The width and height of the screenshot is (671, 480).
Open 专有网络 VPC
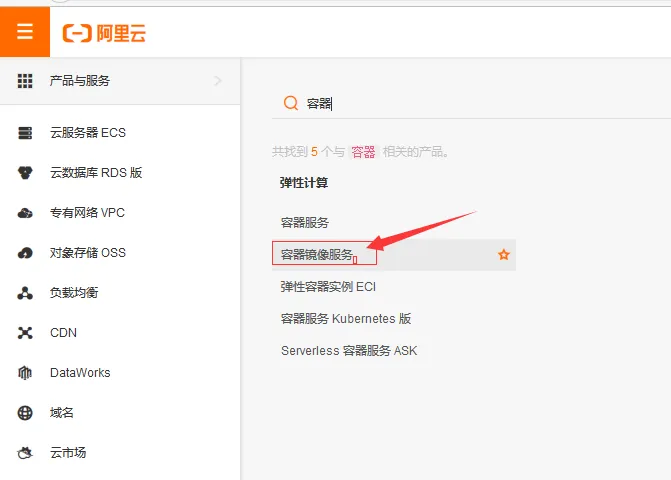pos(87,213)
